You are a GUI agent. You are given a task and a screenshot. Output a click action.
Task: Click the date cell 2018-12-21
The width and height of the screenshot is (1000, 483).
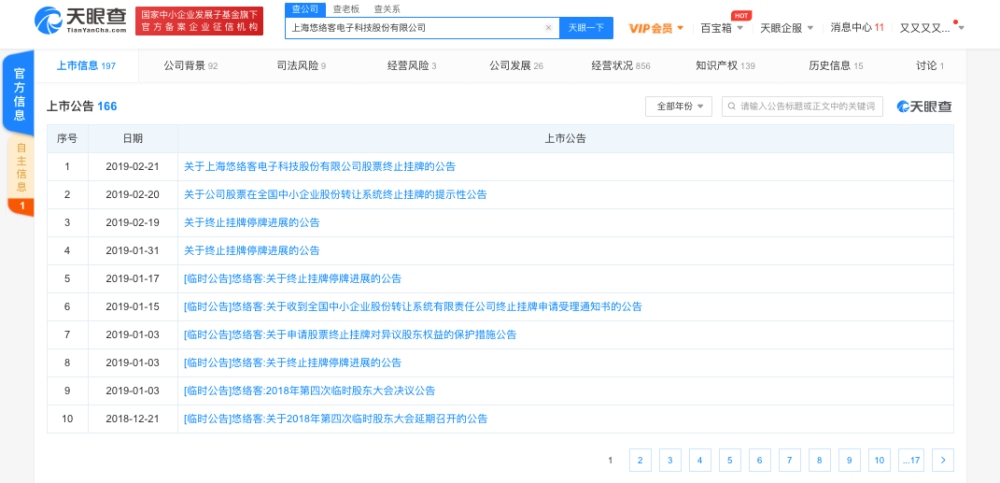(x=132, y=419)
